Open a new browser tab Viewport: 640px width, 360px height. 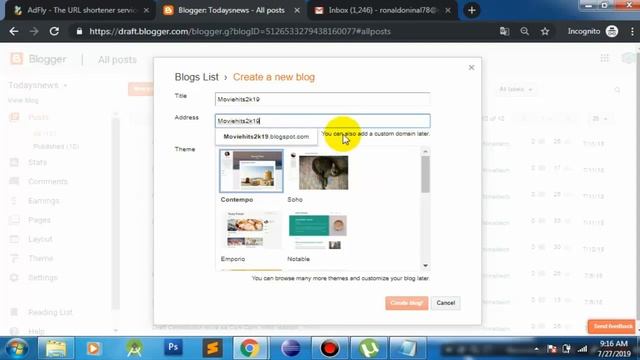(x=472, y=11)
